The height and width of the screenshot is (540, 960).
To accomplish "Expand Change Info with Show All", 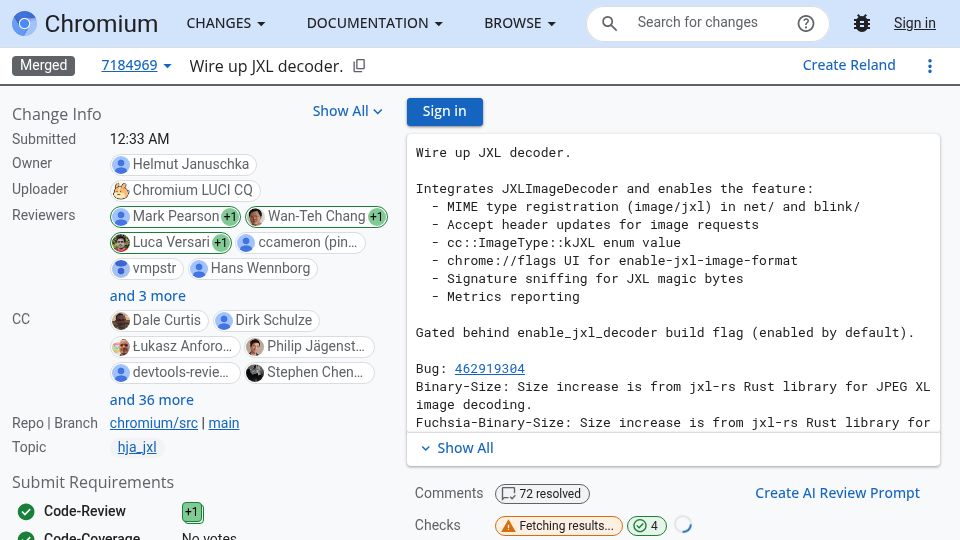I will click(347, 111).
